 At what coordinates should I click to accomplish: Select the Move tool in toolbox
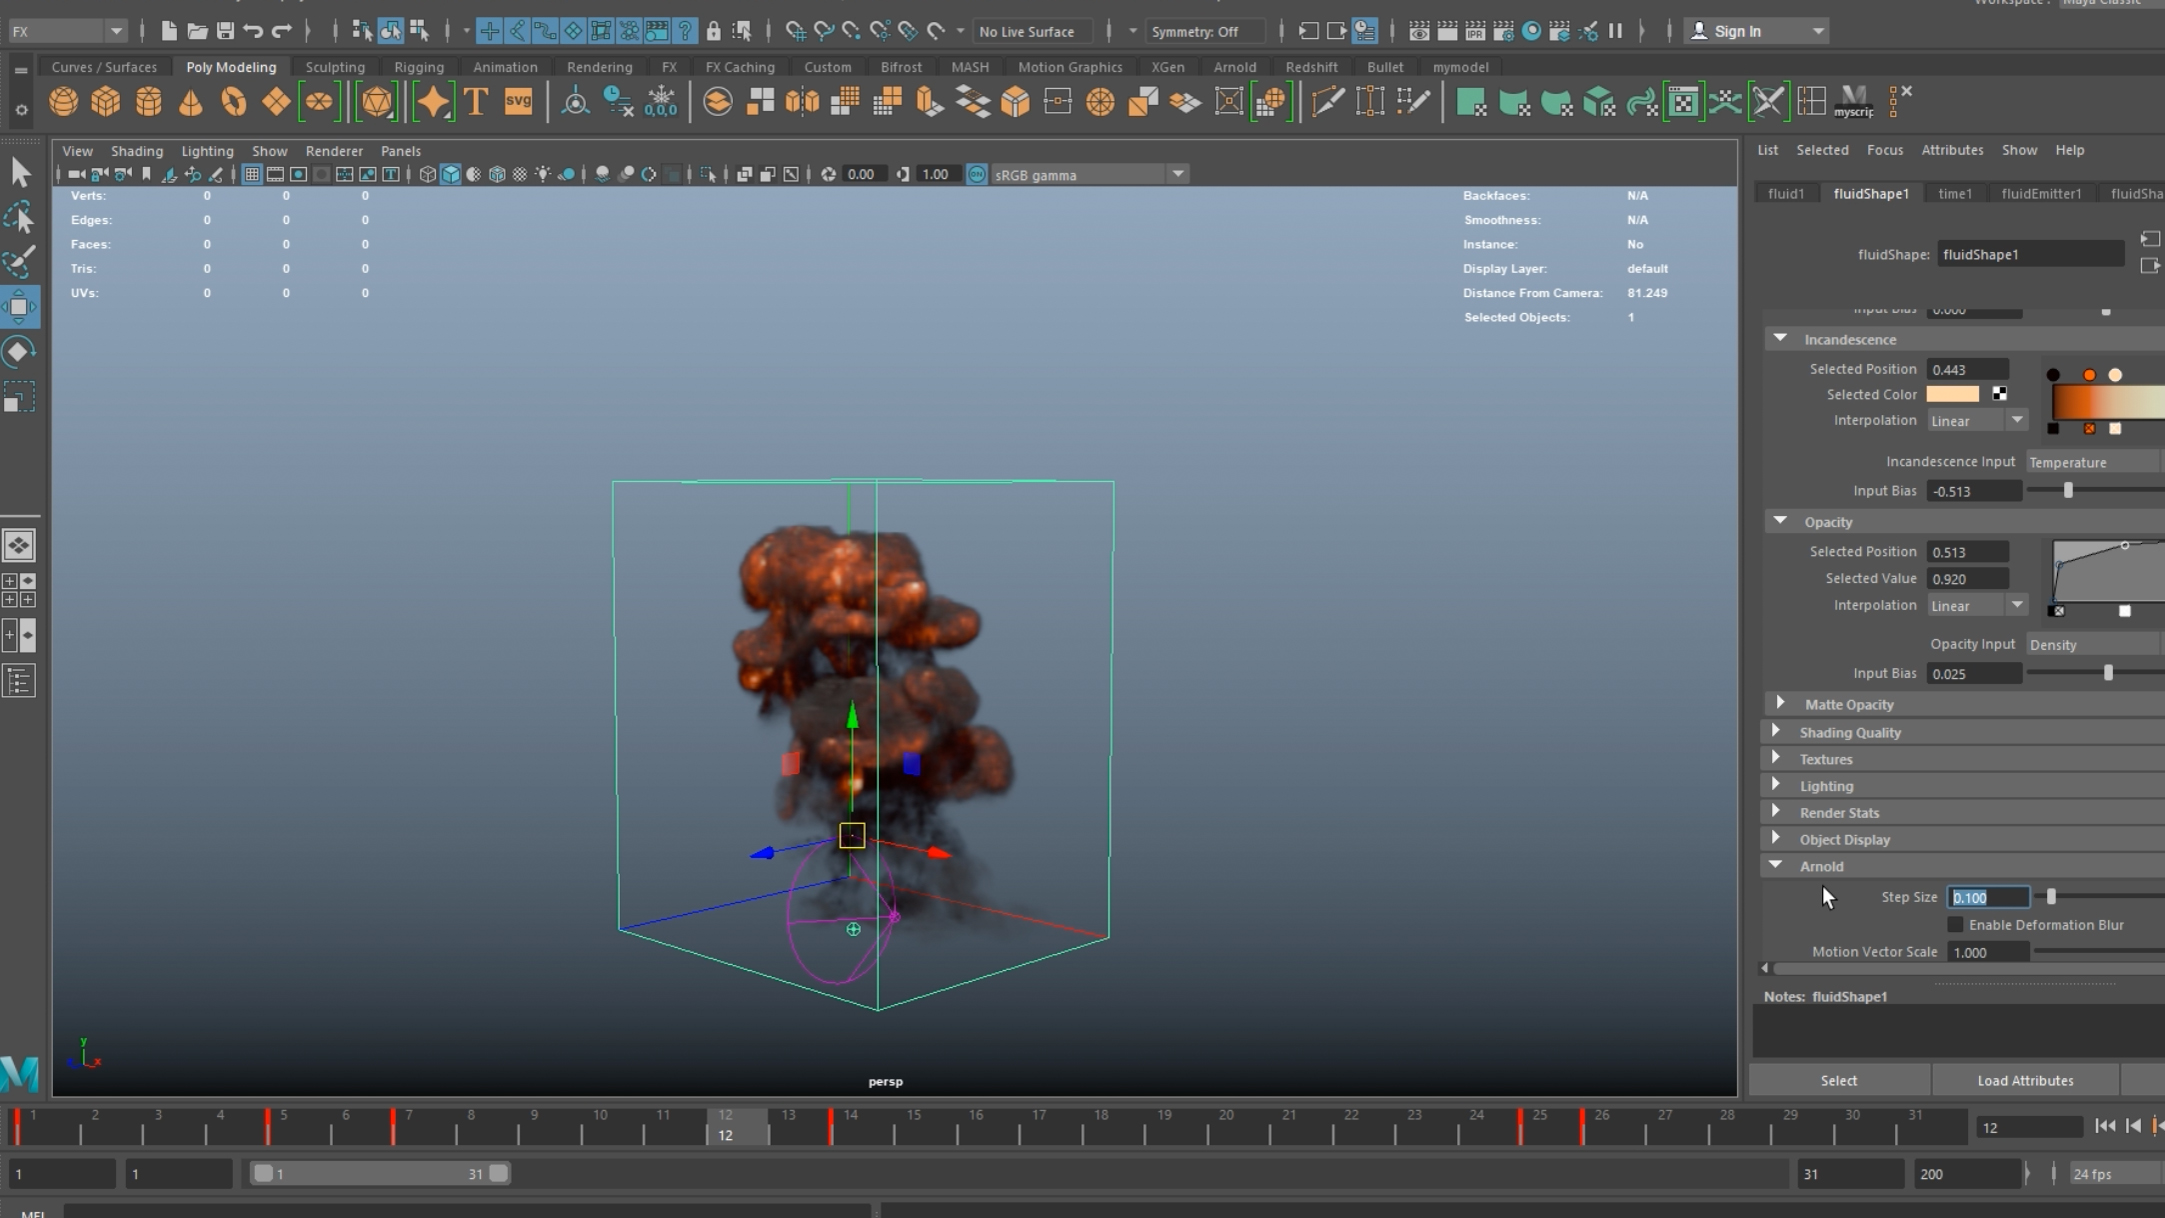pos(20,307)
